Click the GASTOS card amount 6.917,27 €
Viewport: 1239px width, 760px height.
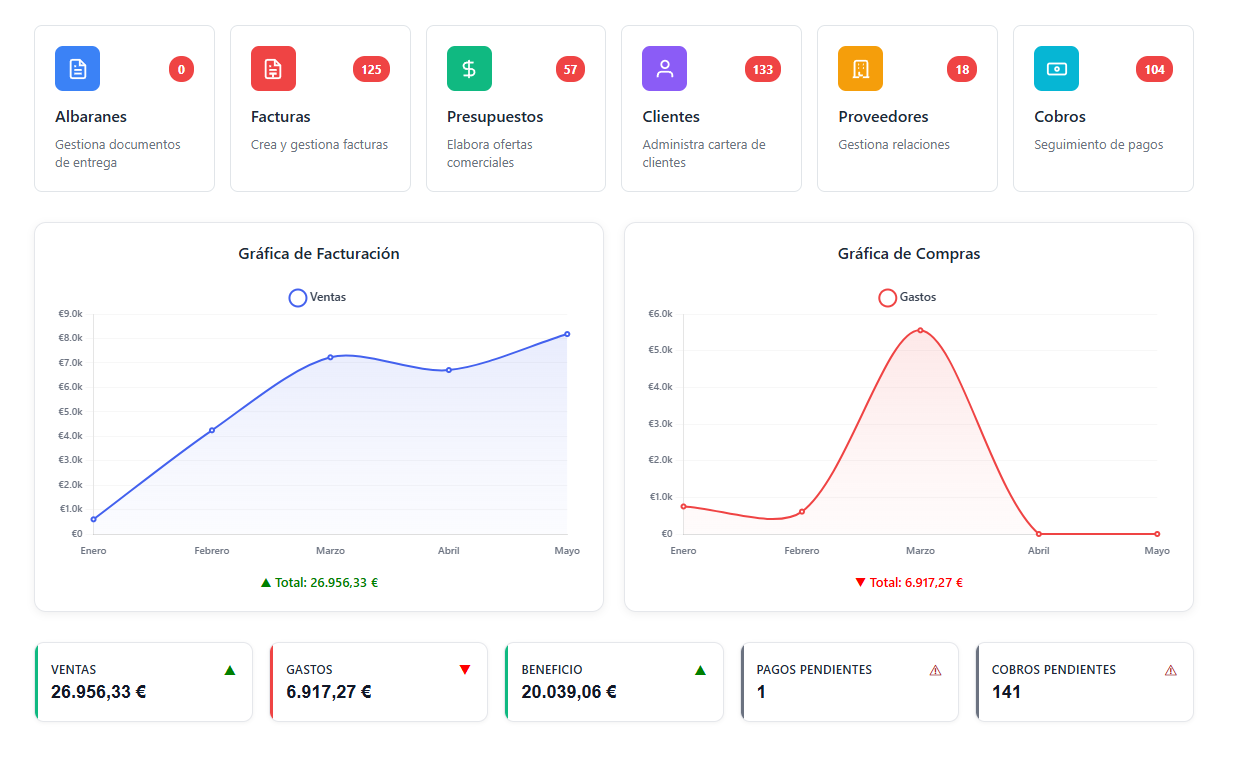[329, 691]
